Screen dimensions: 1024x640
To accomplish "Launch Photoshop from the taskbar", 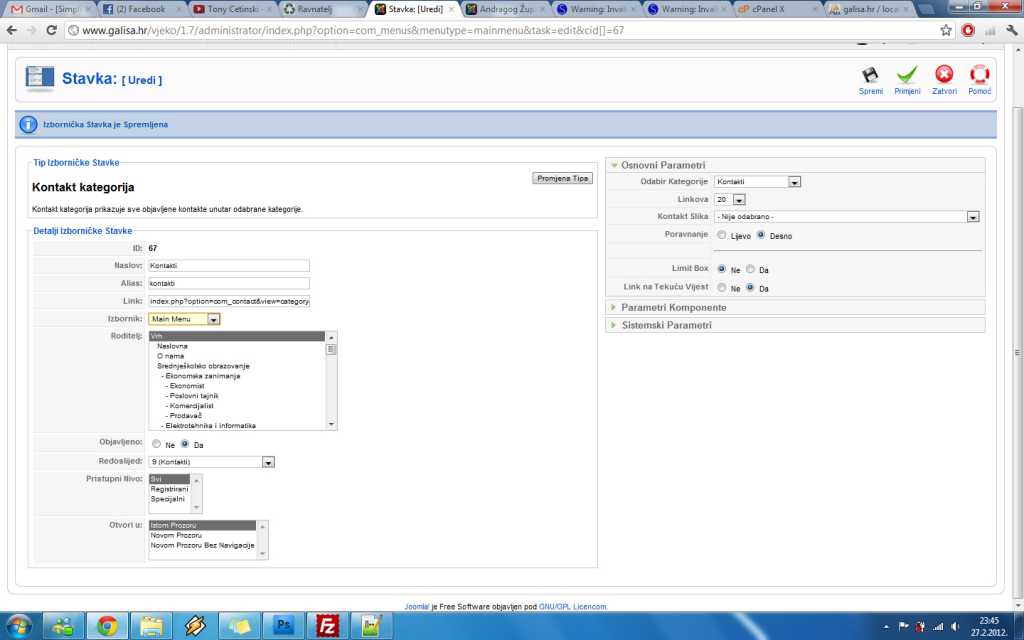I will 282,626.
